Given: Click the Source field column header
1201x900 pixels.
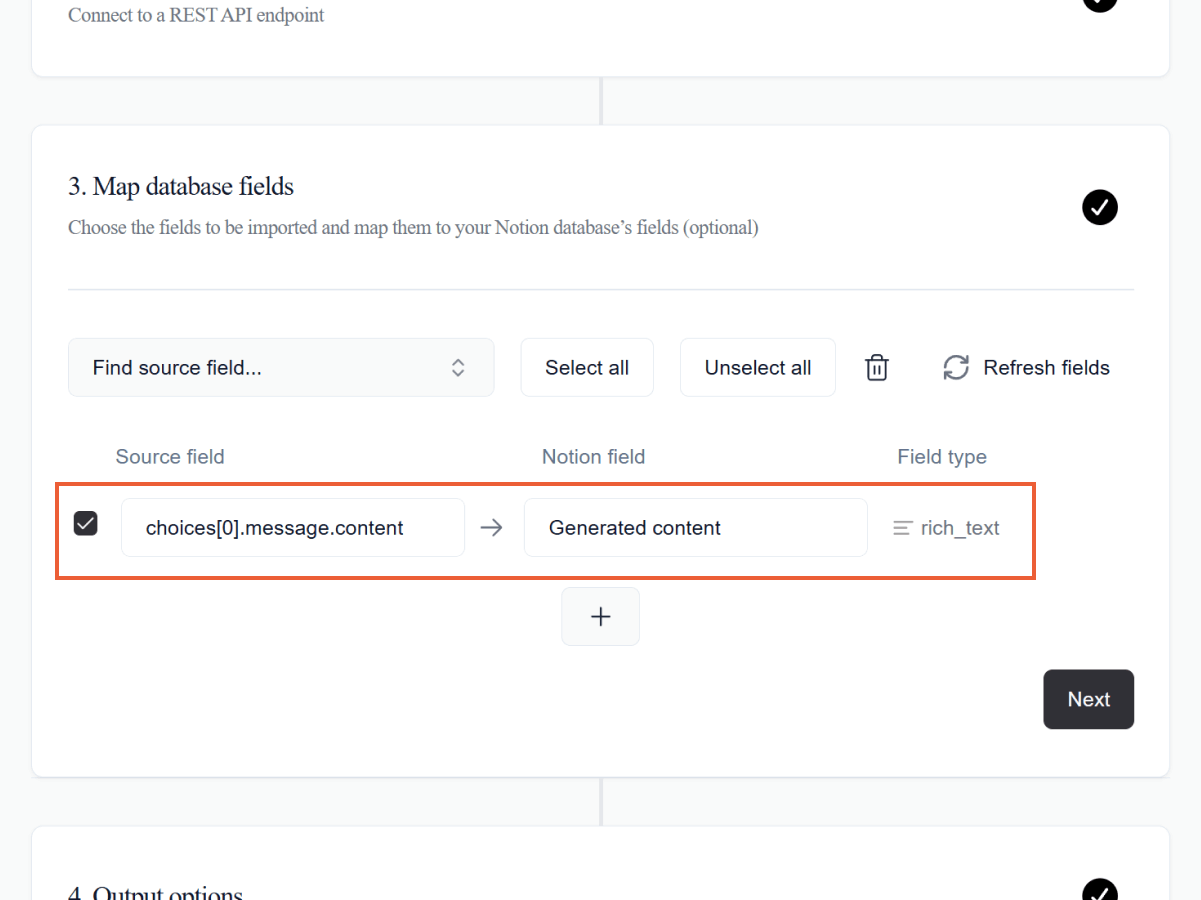Looking at the screenshot, I should point(170,457).
